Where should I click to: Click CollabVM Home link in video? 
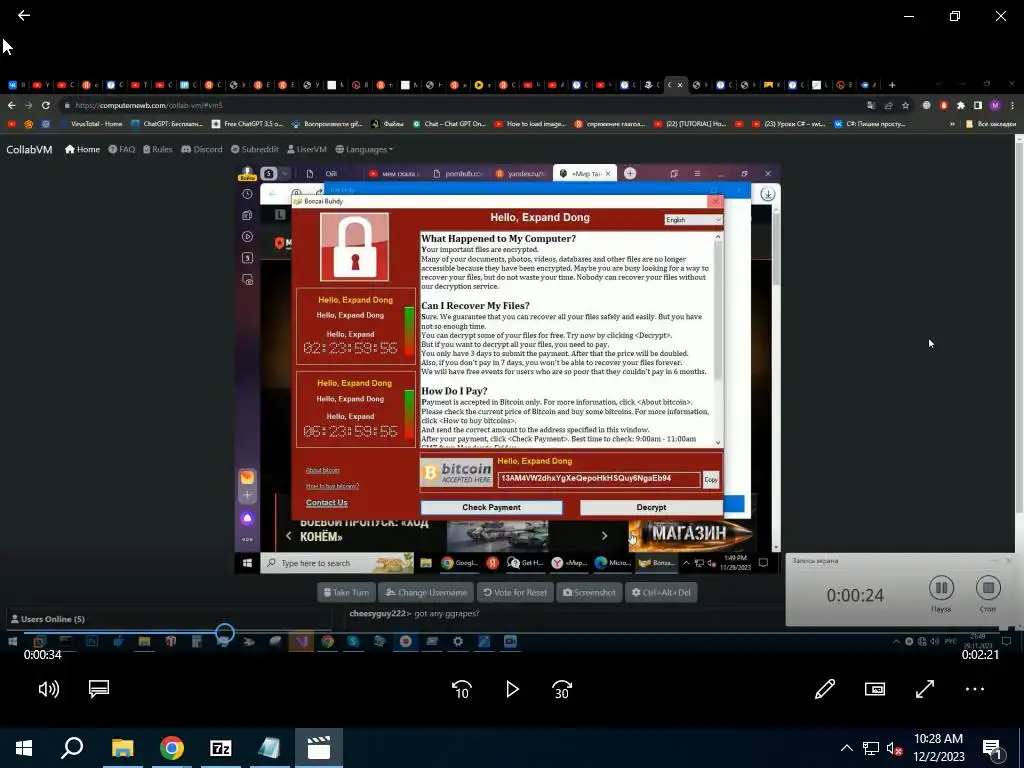tap(82, 150)
